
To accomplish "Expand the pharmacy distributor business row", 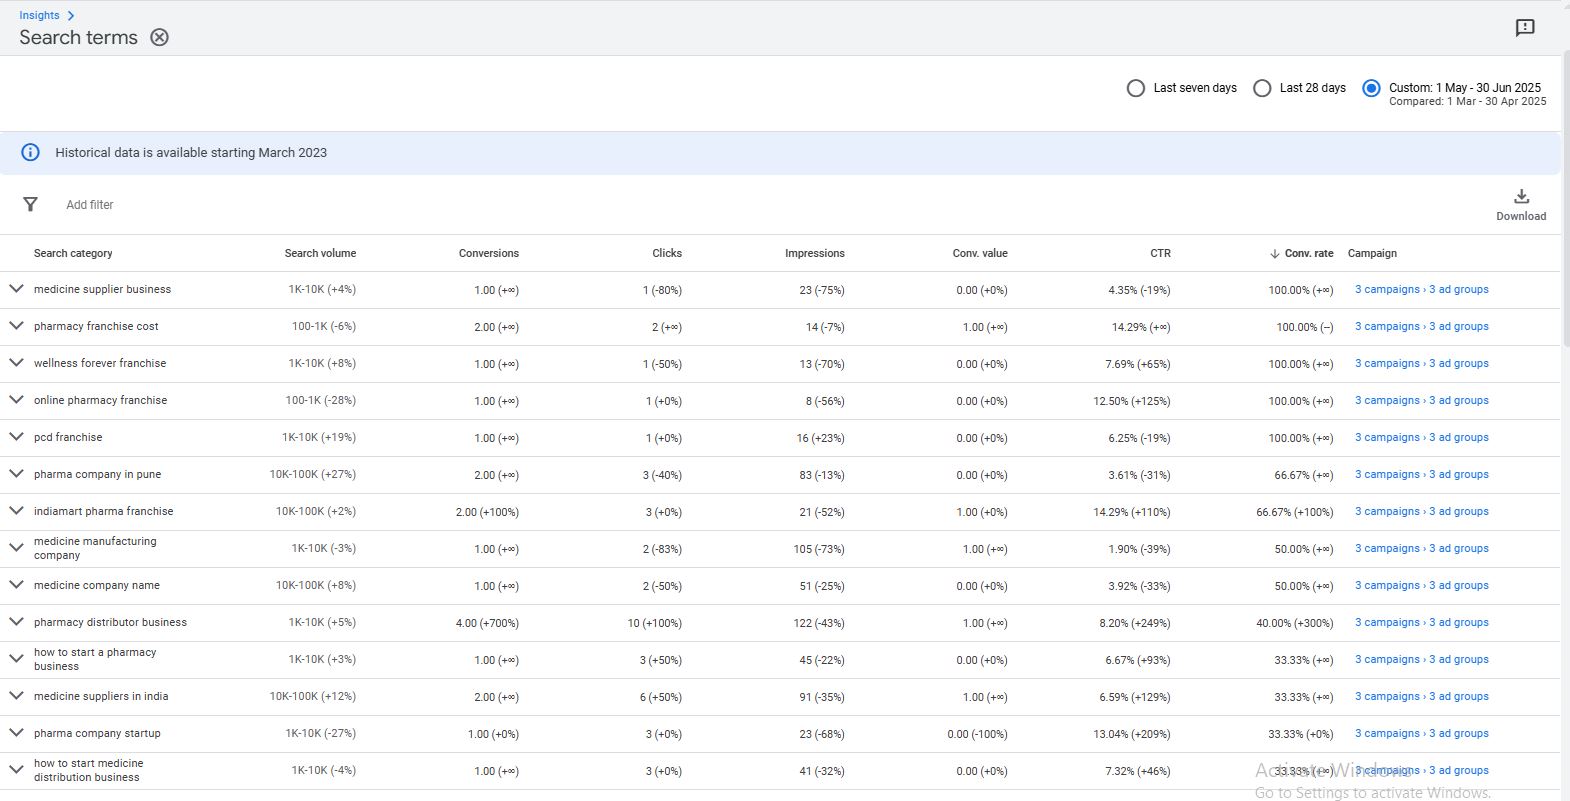I will [x=16, y=622].
